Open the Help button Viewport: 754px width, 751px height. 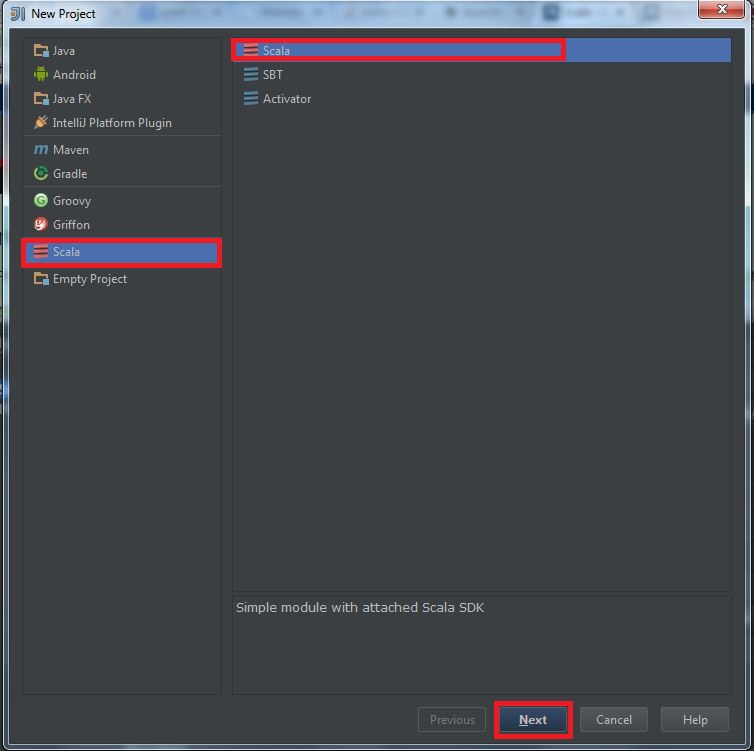[x=695, y=720]
